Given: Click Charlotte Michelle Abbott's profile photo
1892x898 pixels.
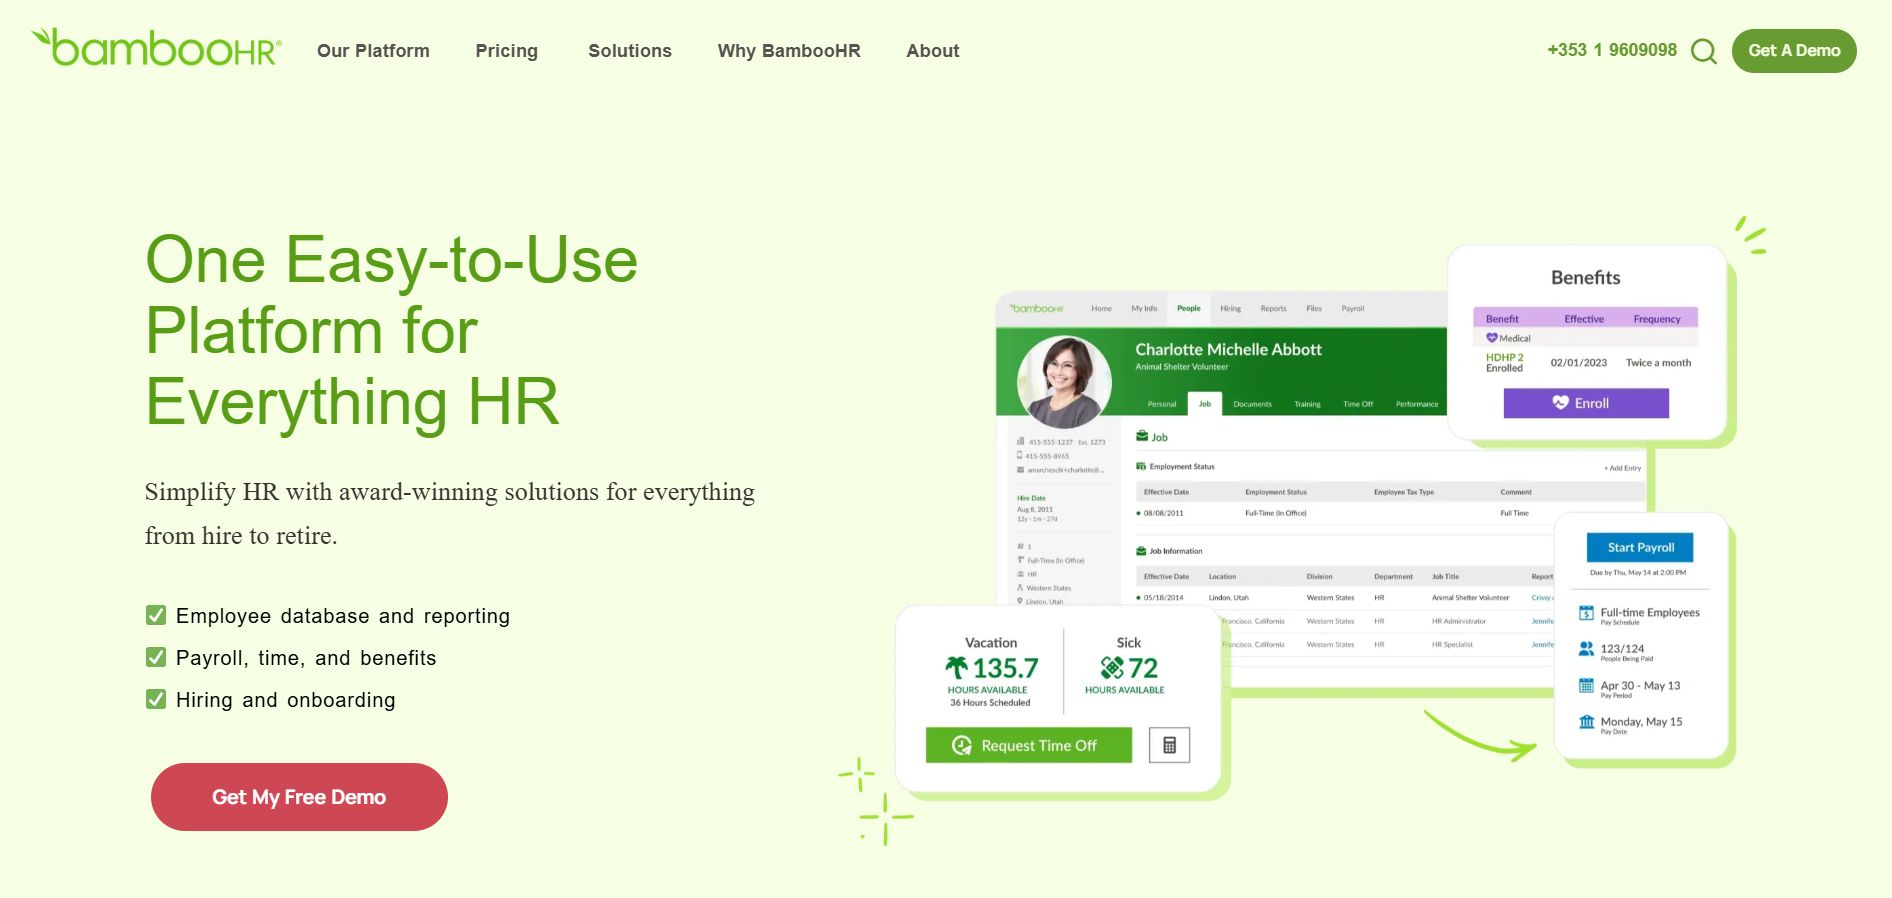Looking at the screenshot, I should pyautogui.click(x=1064, y=382).
